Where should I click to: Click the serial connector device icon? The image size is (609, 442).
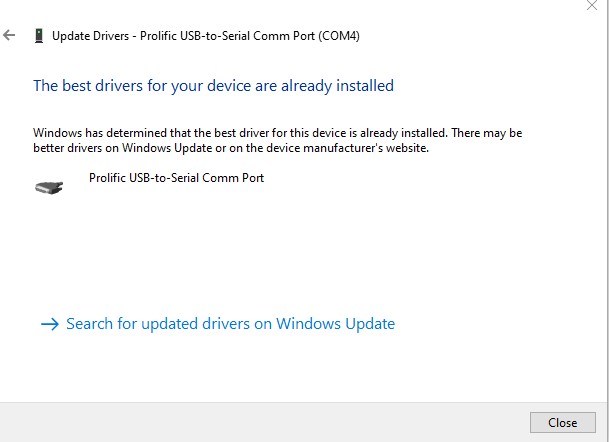[49, 187]
